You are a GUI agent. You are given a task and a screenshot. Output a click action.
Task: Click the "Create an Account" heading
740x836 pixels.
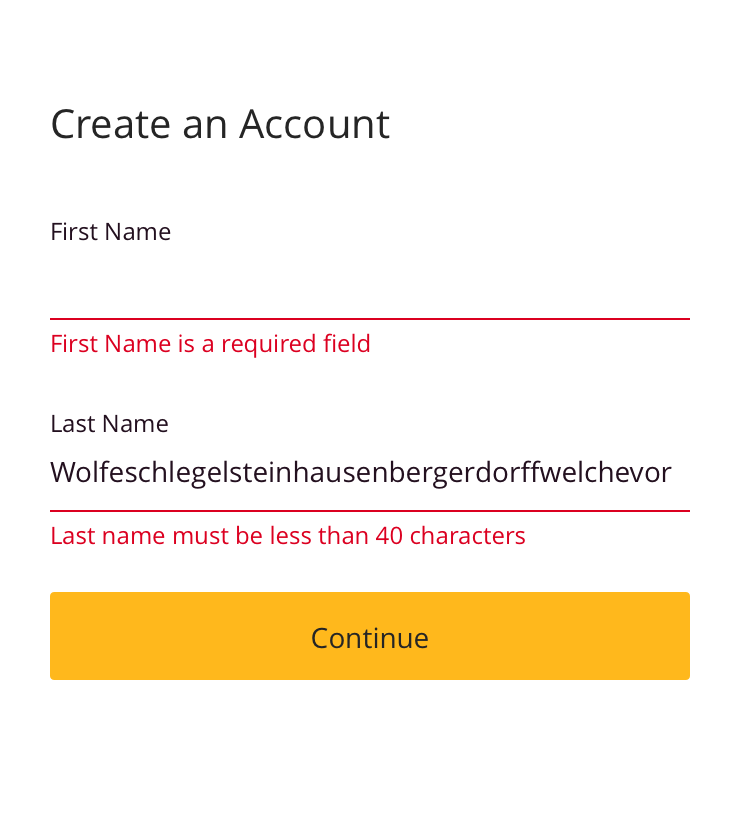pos(220,124)
